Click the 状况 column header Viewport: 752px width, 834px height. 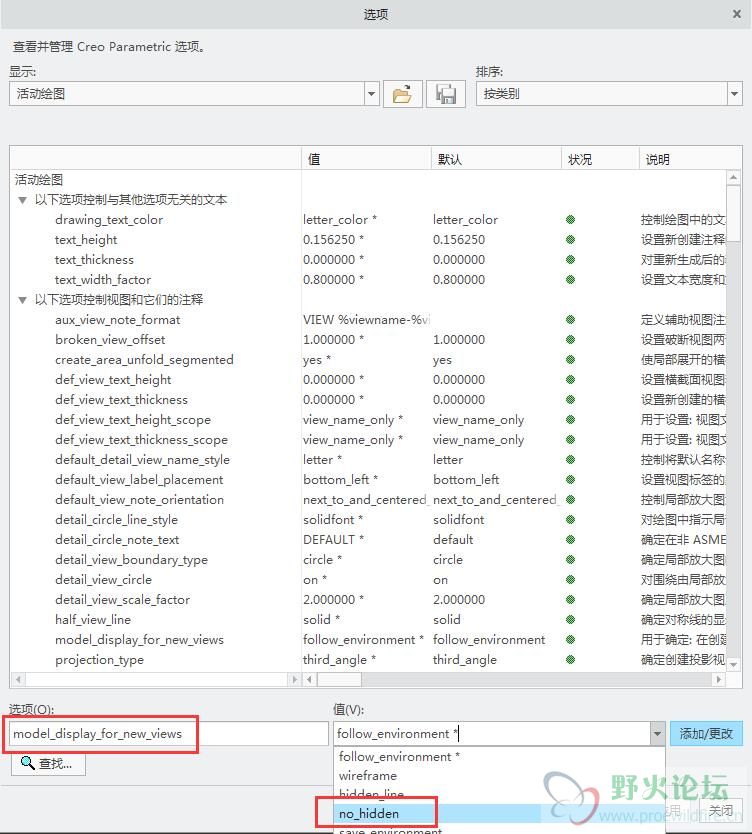tap(599, 159)
